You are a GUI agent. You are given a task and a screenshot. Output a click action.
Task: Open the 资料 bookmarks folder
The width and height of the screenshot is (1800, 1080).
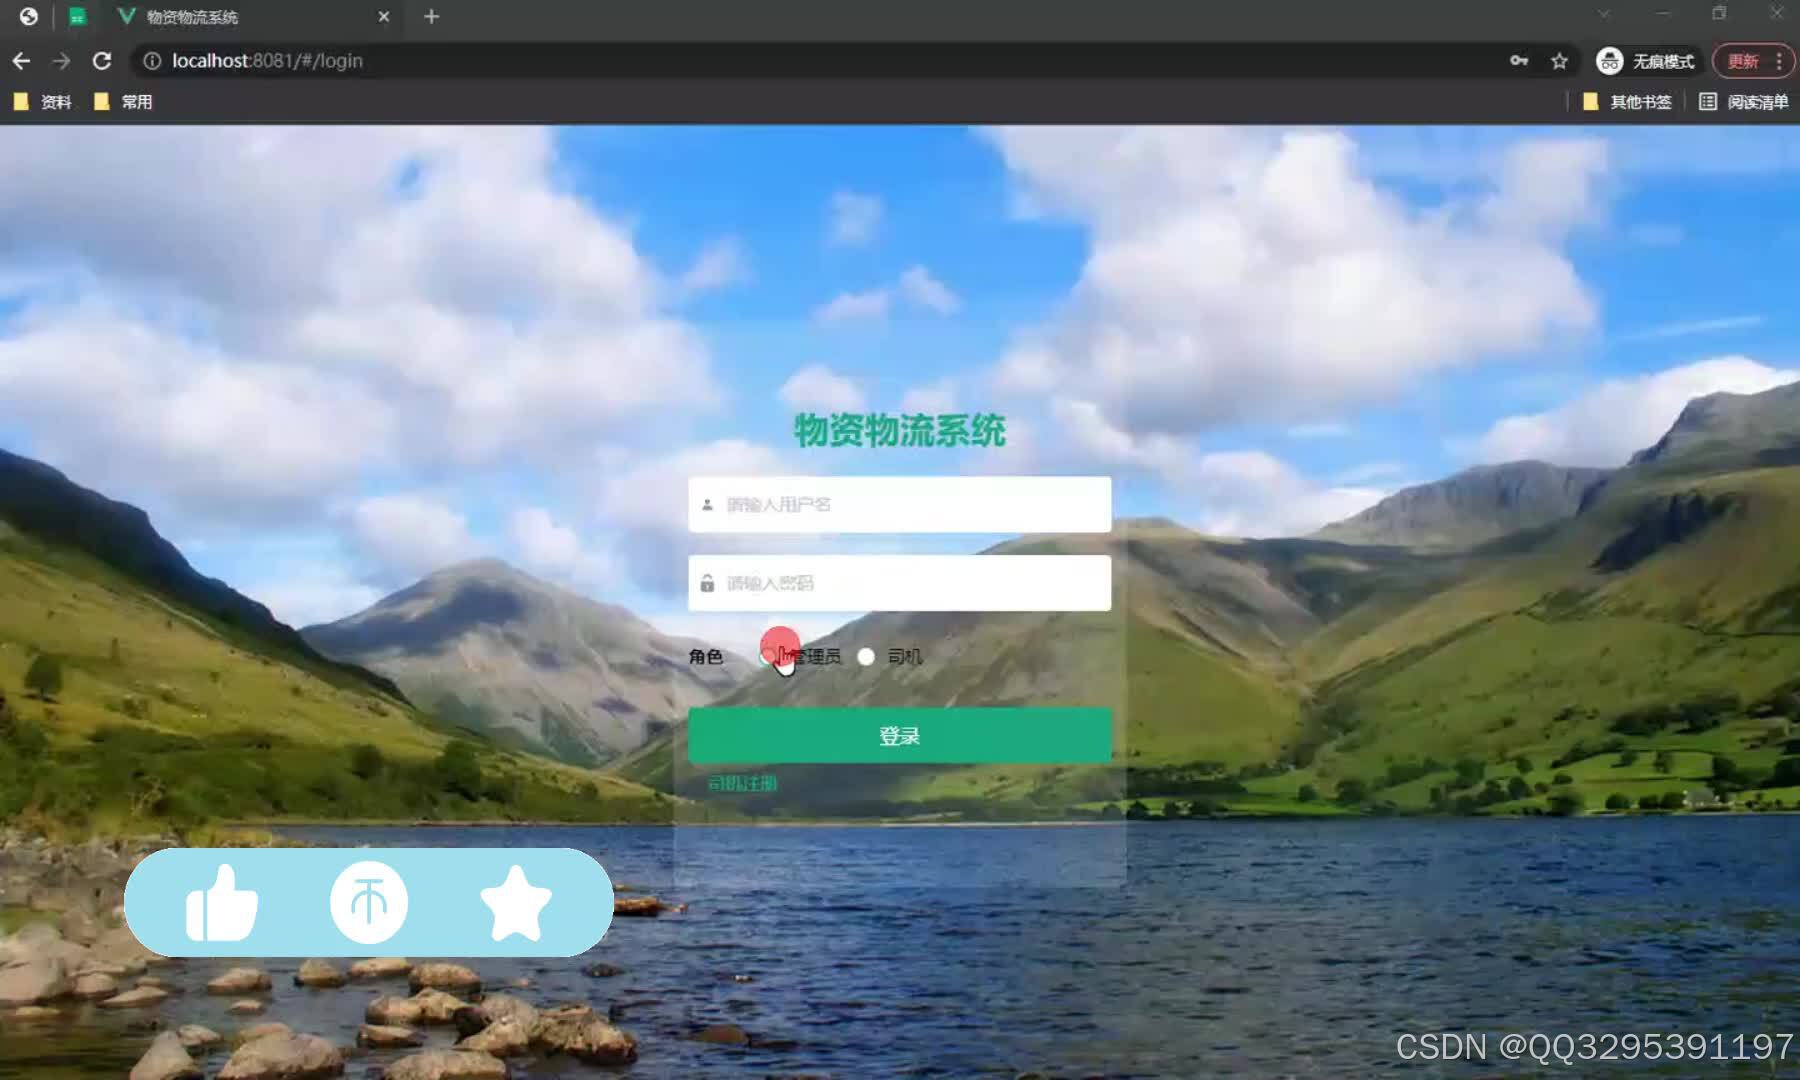(43, 102)
